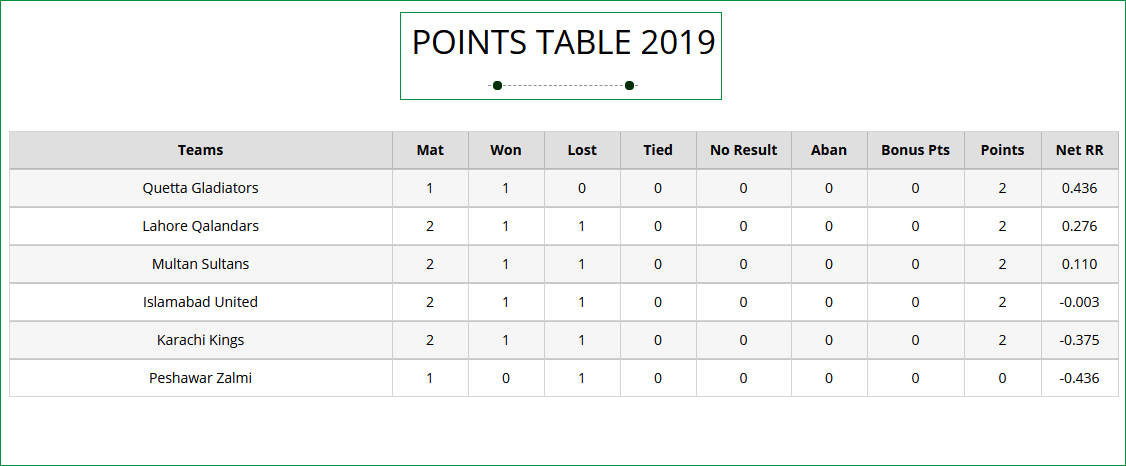Select the Quetta Gladiators team name
1126x466 pixels.
coord(200,188)
